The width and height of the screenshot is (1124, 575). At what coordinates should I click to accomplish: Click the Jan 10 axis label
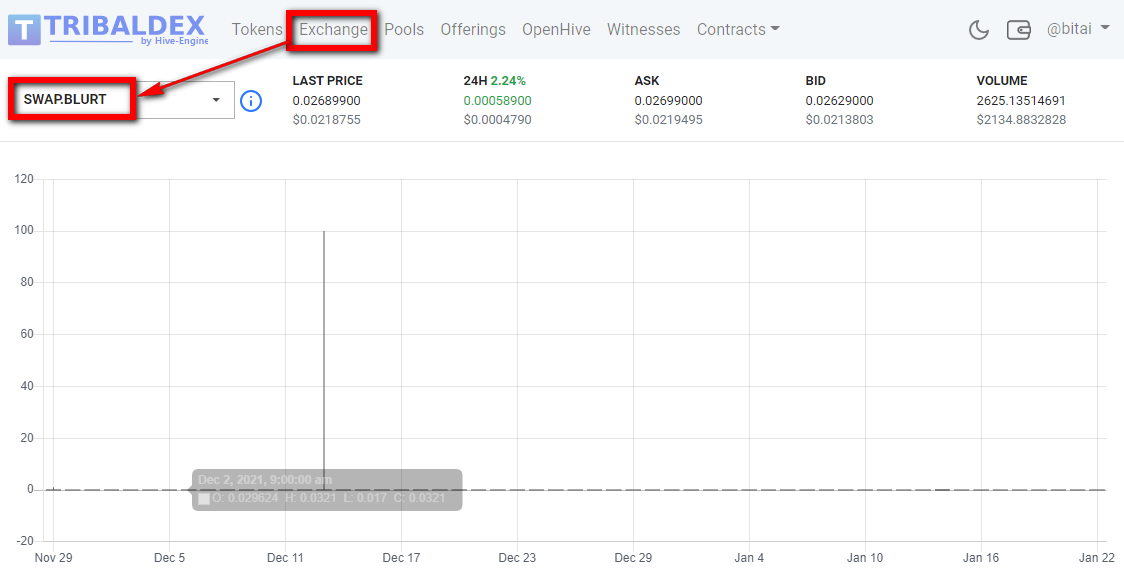click(x=865, y=557)
